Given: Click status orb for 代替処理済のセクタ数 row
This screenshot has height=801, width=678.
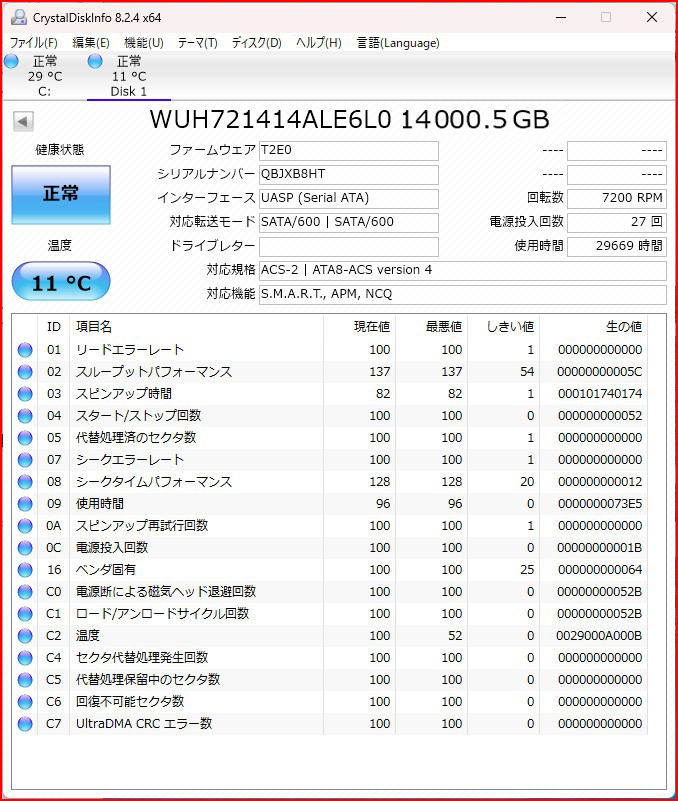Looking at the screenshot, I should pos(25,438).
